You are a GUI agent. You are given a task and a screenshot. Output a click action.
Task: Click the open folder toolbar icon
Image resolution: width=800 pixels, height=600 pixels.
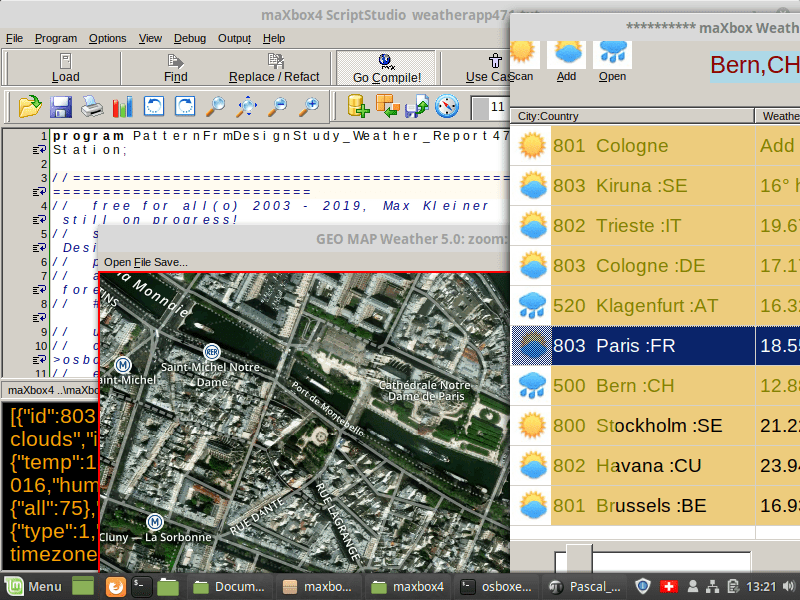pos(29,106)
